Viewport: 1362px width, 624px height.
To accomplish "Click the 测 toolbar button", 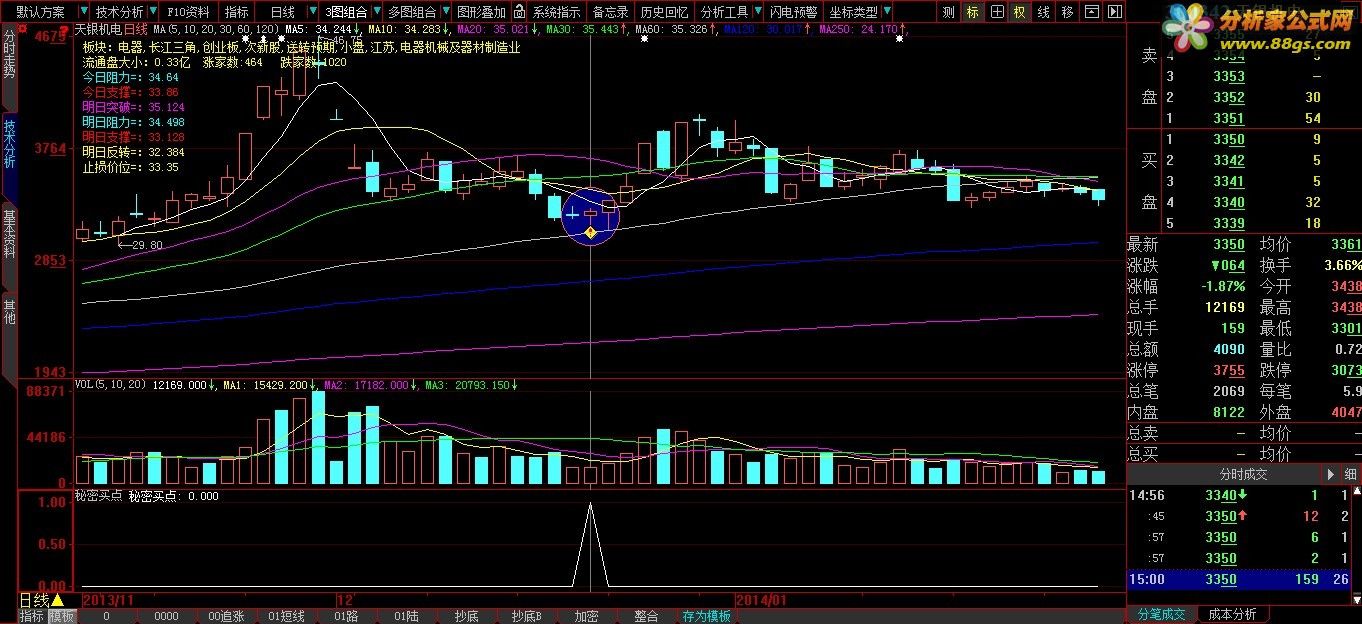I will tap(948, 12).
